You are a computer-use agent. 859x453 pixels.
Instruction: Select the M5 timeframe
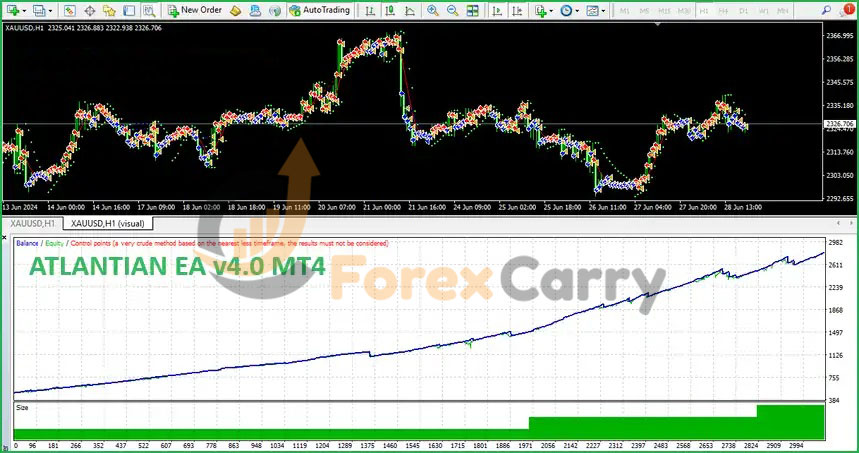644,10
